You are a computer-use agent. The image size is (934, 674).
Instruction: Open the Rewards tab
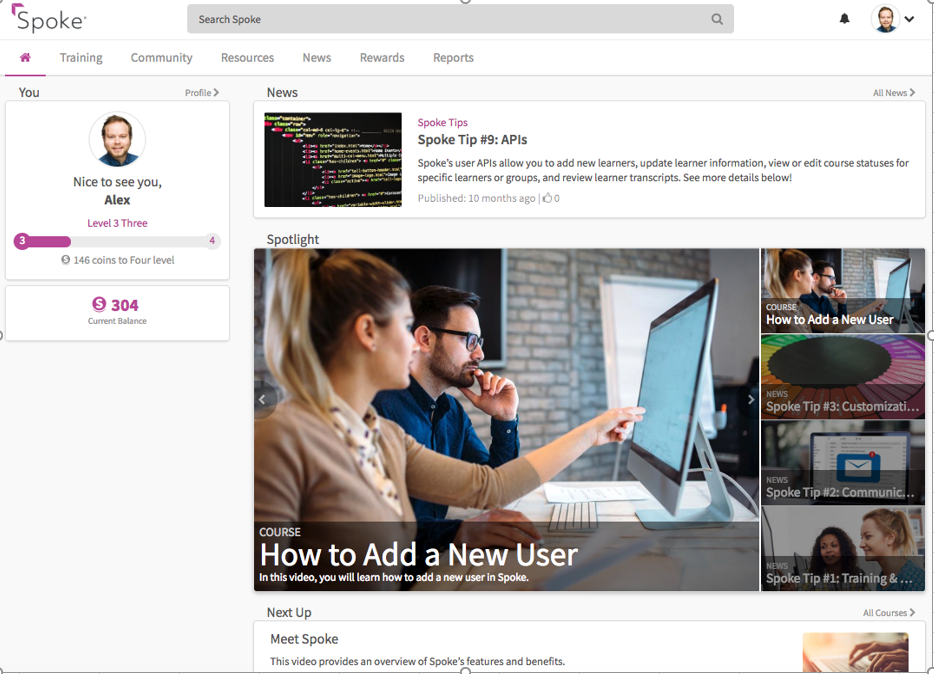point(382,58)
